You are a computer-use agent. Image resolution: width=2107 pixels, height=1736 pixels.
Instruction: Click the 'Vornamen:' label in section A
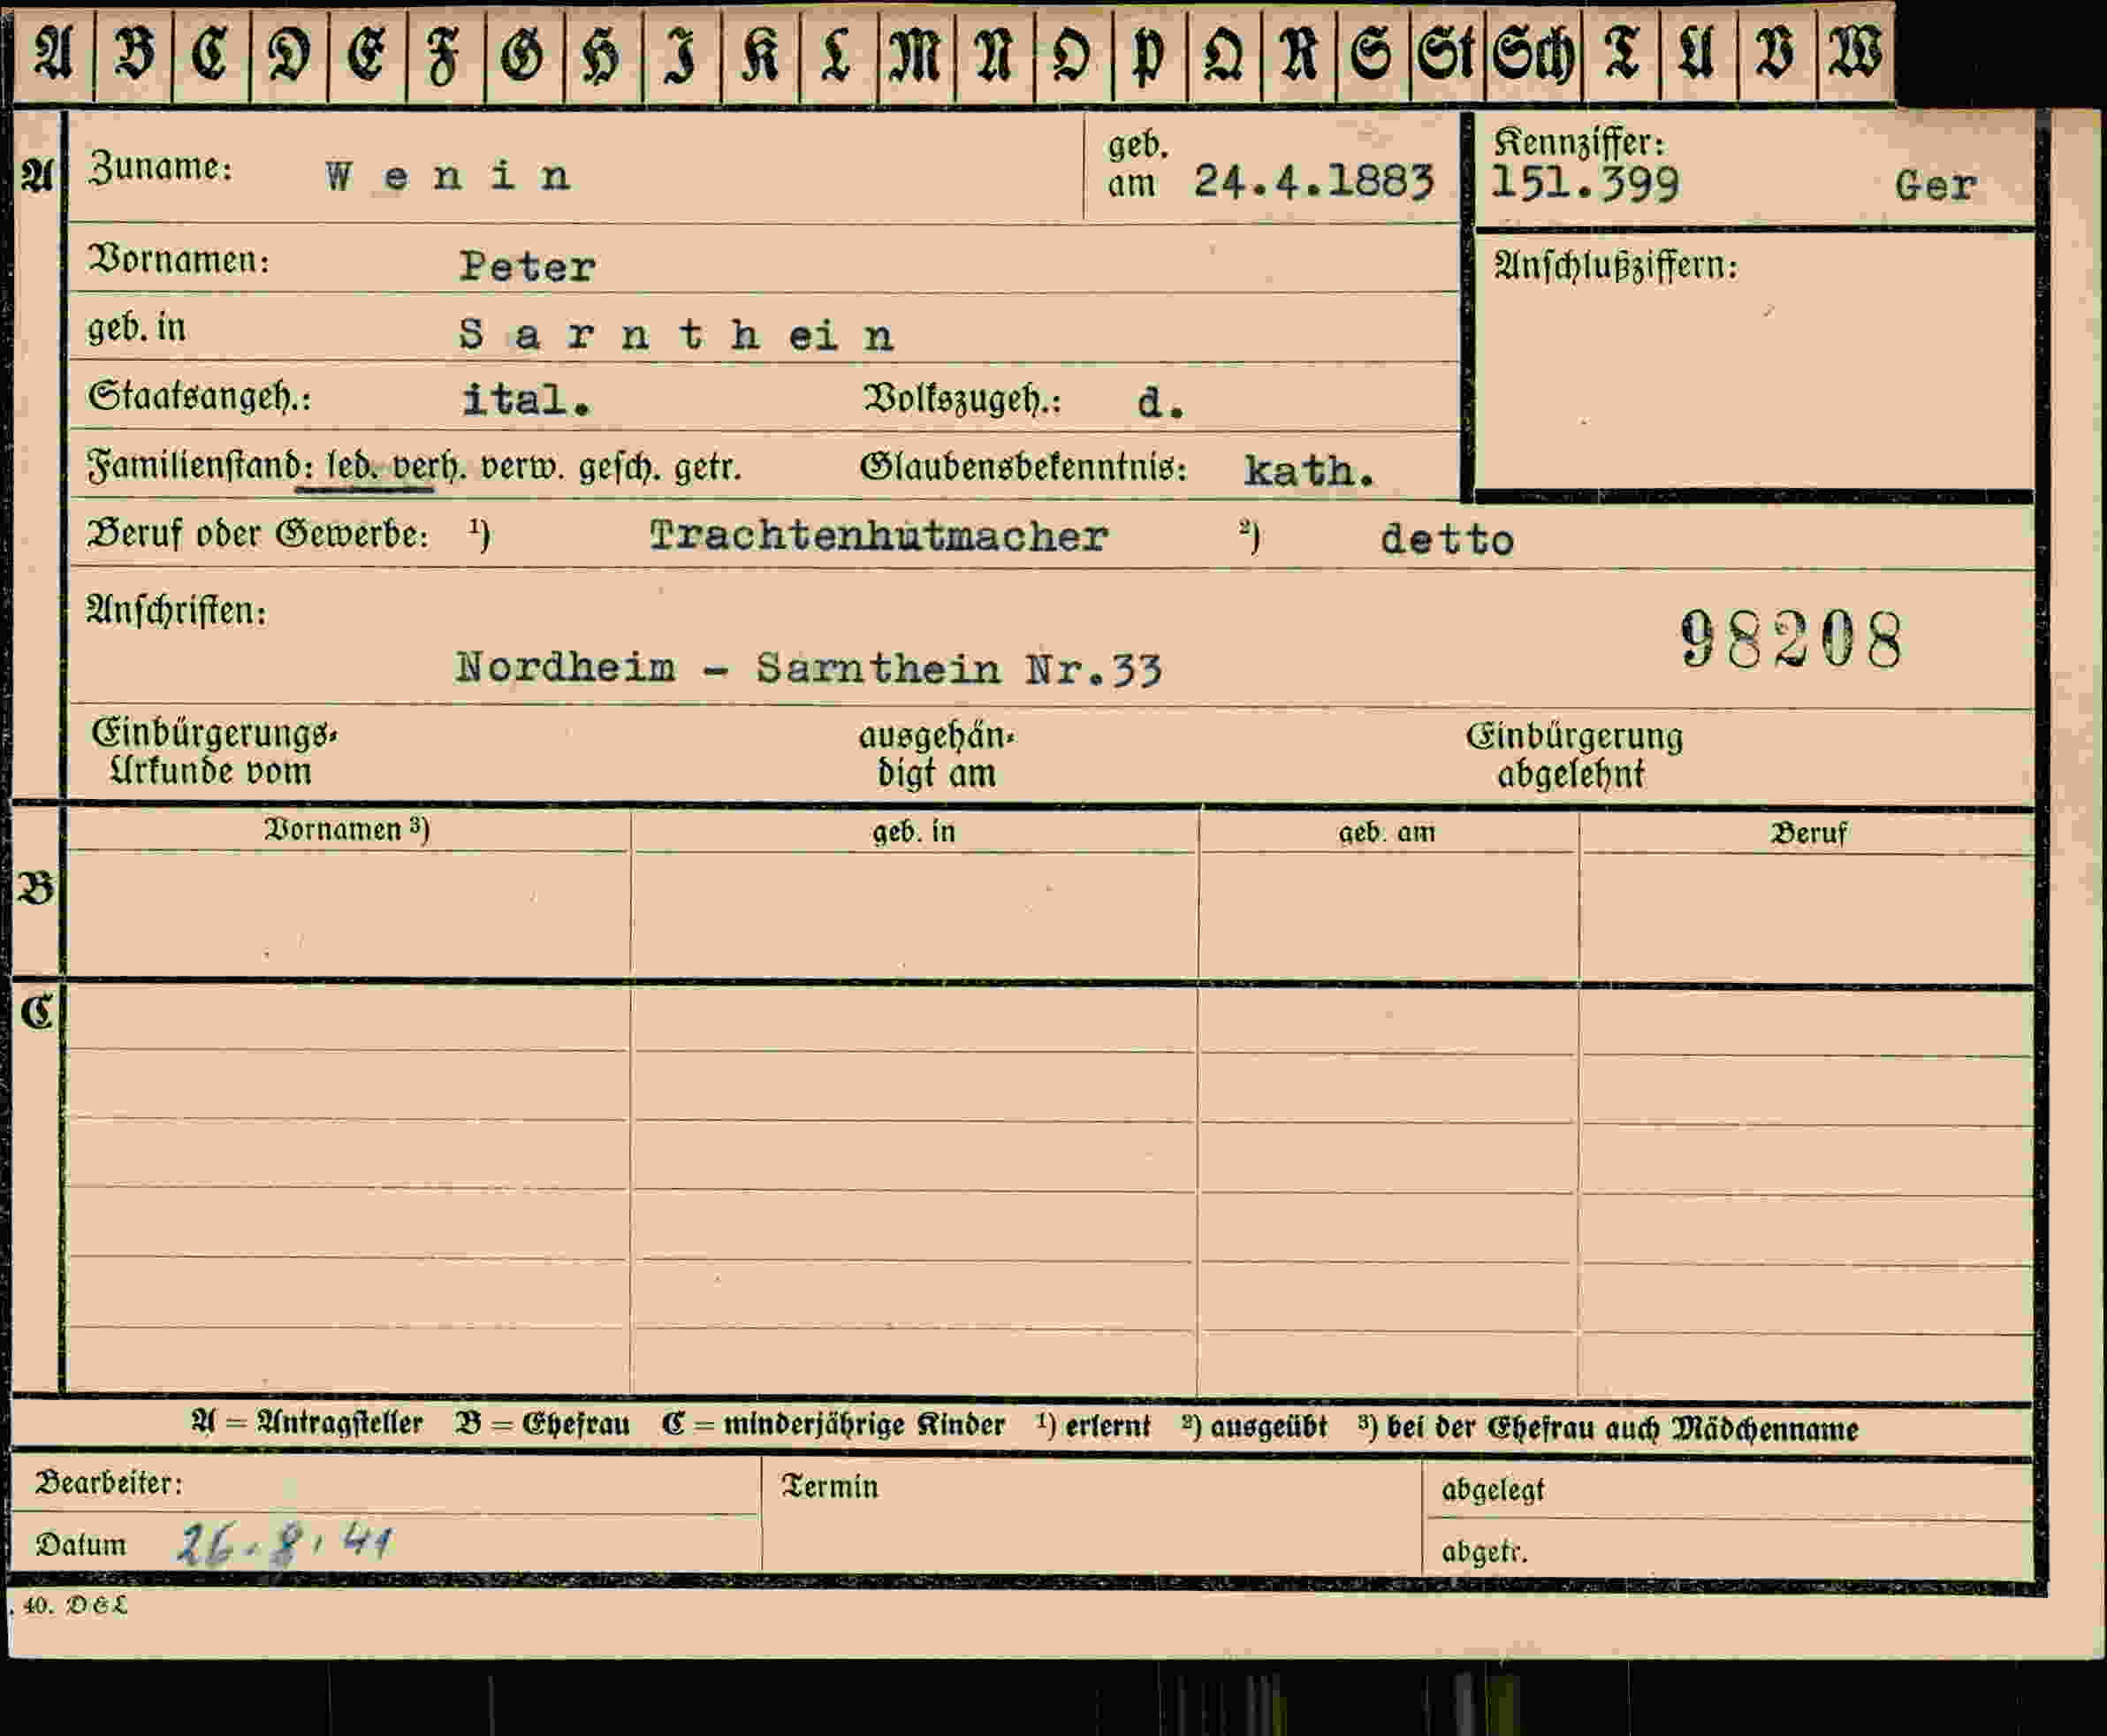click(179, 260)
